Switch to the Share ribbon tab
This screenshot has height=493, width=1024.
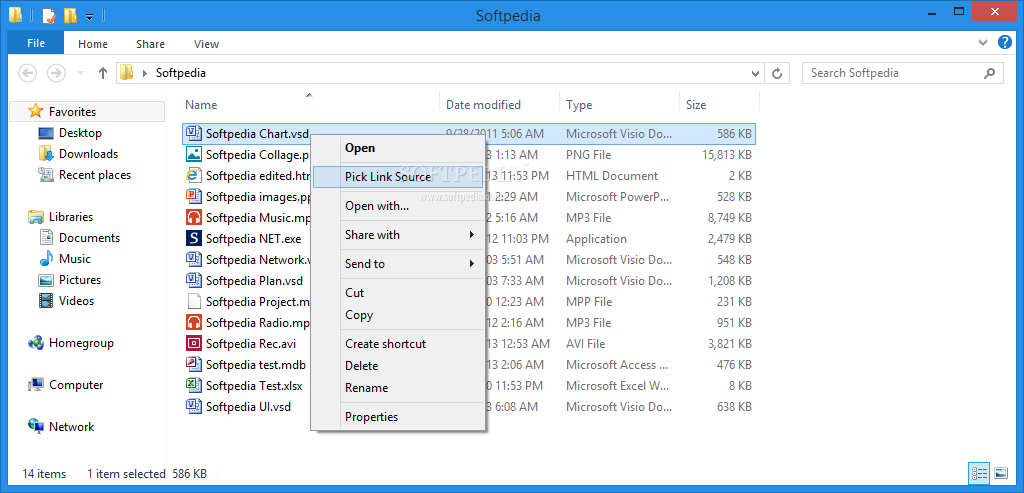click(150, 44)
